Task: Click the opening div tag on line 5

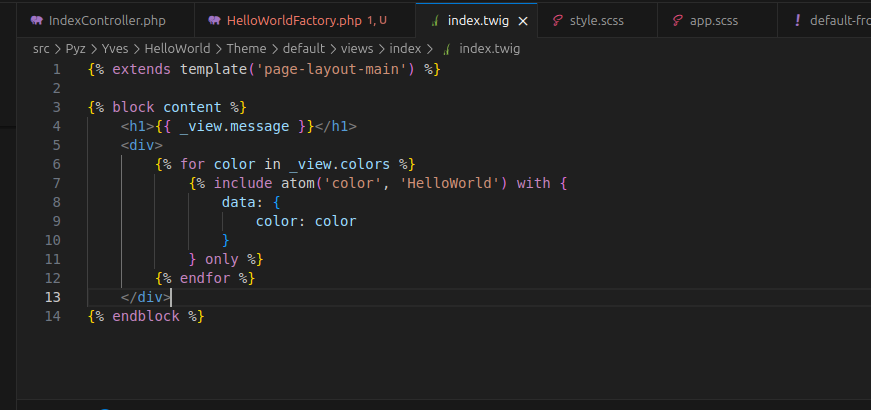Action: point(142,146)
